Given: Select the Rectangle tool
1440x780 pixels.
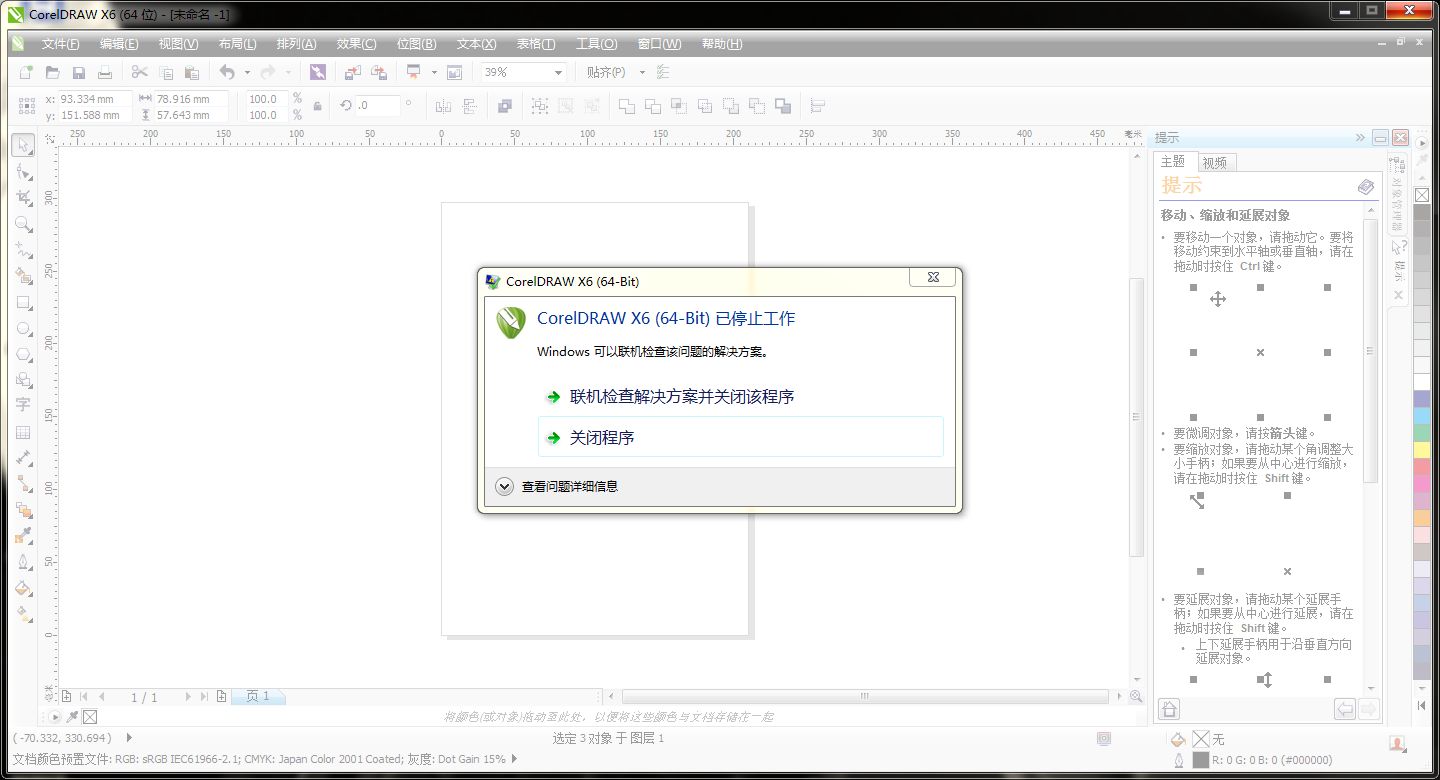Looking at the screenshot, I should [x=23, y=302].
